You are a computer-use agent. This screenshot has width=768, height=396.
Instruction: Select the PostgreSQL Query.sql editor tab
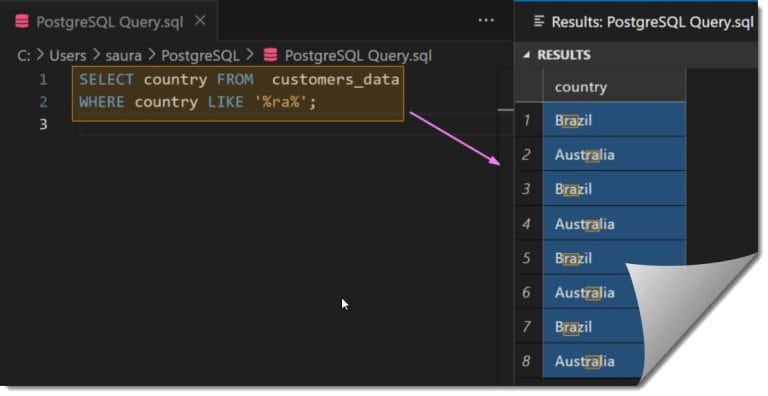pyautogui.click(x=109, y=21)
